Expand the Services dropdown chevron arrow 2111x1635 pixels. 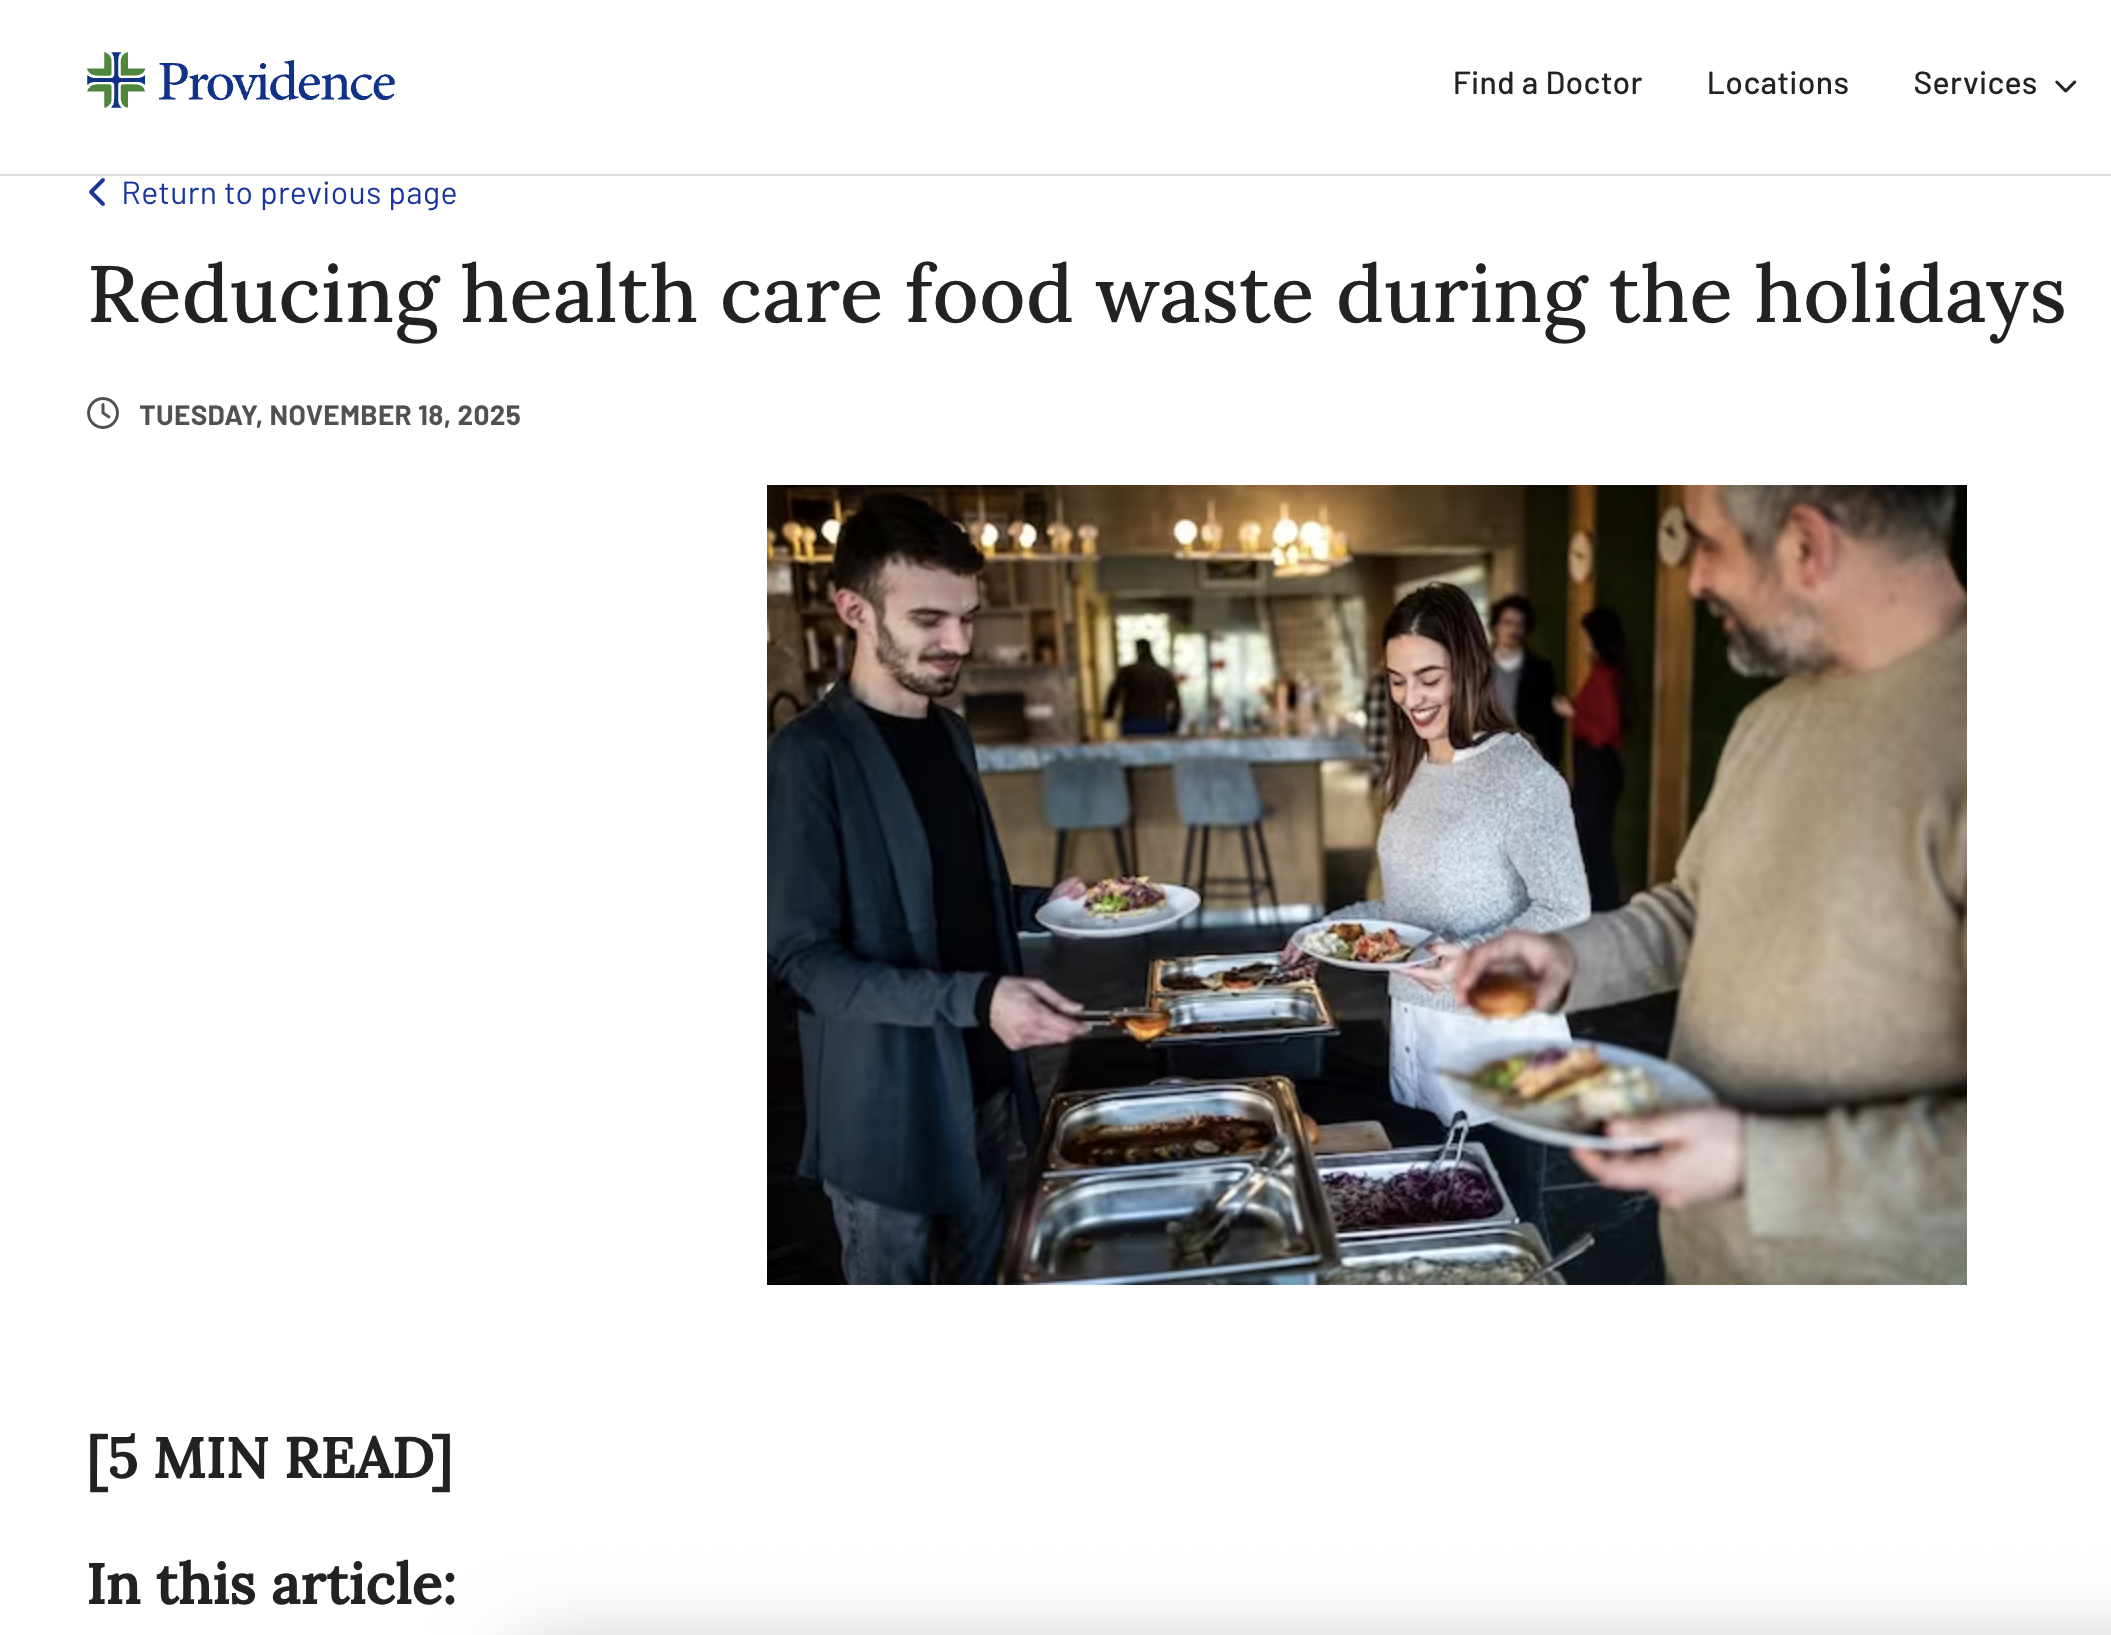tap(2066, 86)
